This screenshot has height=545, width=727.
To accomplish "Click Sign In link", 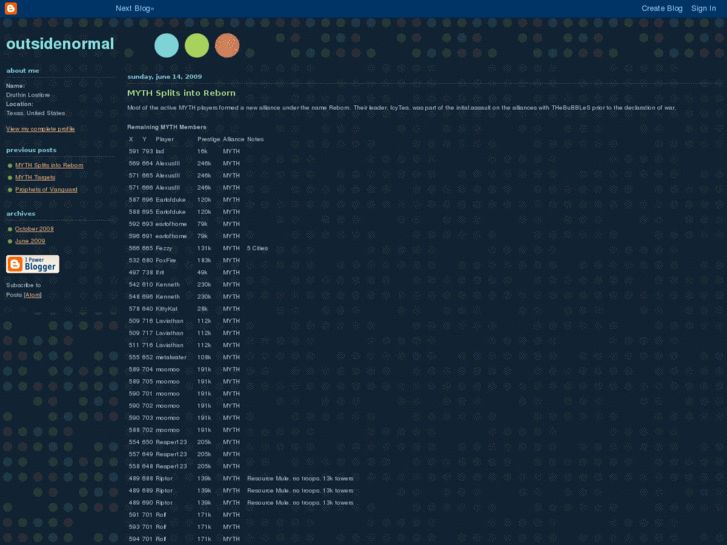I will tap(703, 8).
